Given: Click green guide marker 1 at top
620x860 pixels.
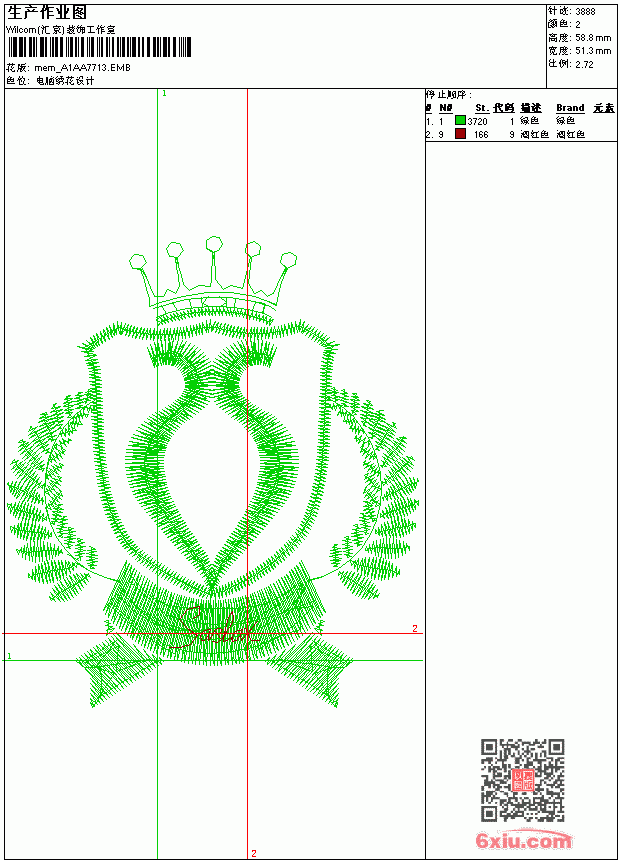Looking at the screenshot, I should pos(164,94).
